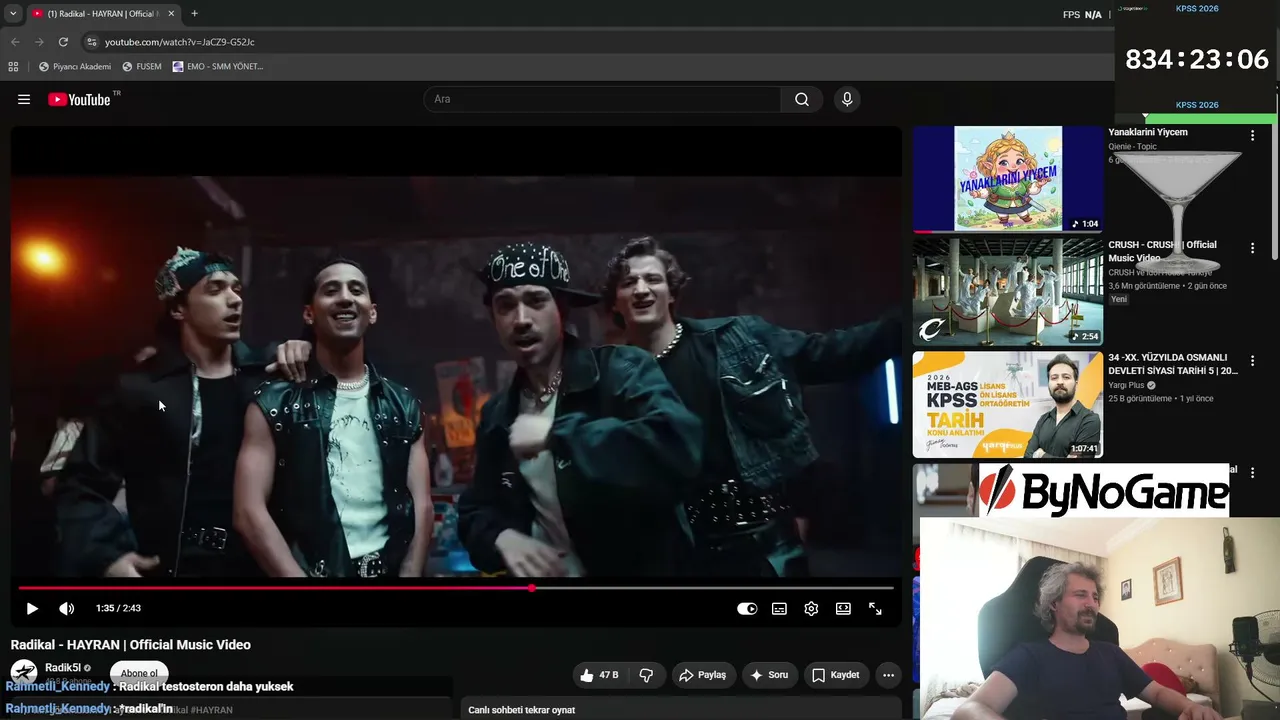Viewport: 1280px width, 720px height.
Task: Play the video with the play button
Action: 32,608
